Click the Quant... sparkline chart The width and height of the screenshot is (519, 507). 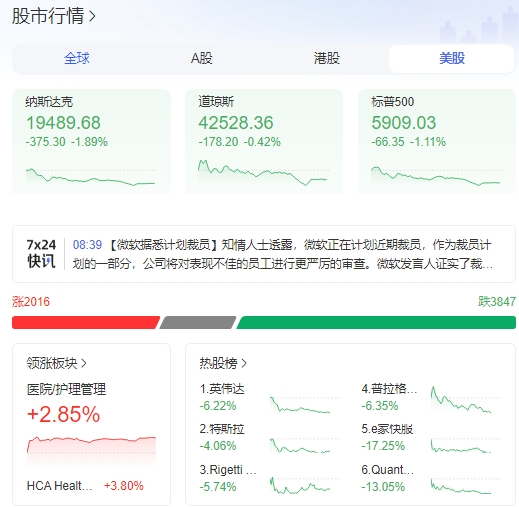click(466, 486)
